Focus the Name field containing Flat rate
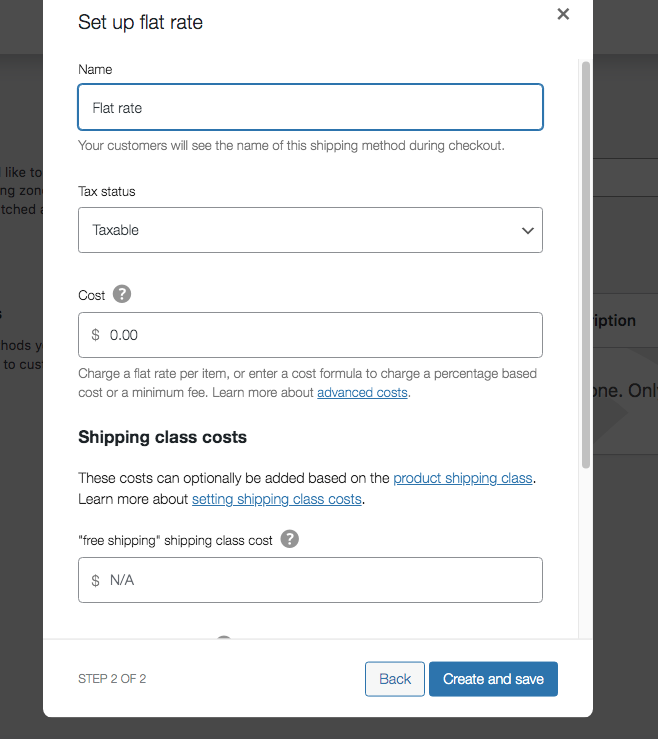Image resolution: width=658 pixels, height=739 pixels. coord(310,107)
